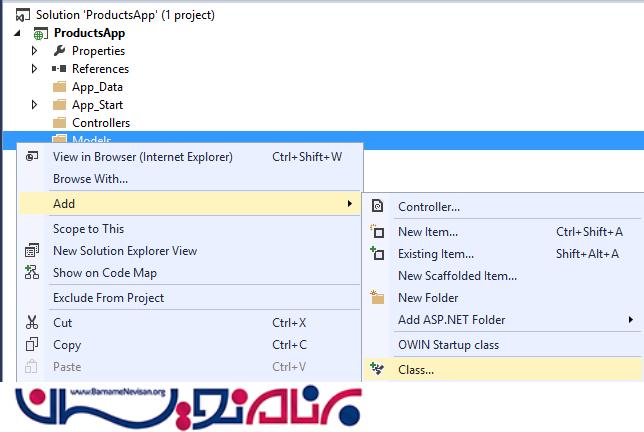The height and width of the screenshot is (432, 644).
Task: Click the Show on Code Map icon
Action: (x=32, y=273)
